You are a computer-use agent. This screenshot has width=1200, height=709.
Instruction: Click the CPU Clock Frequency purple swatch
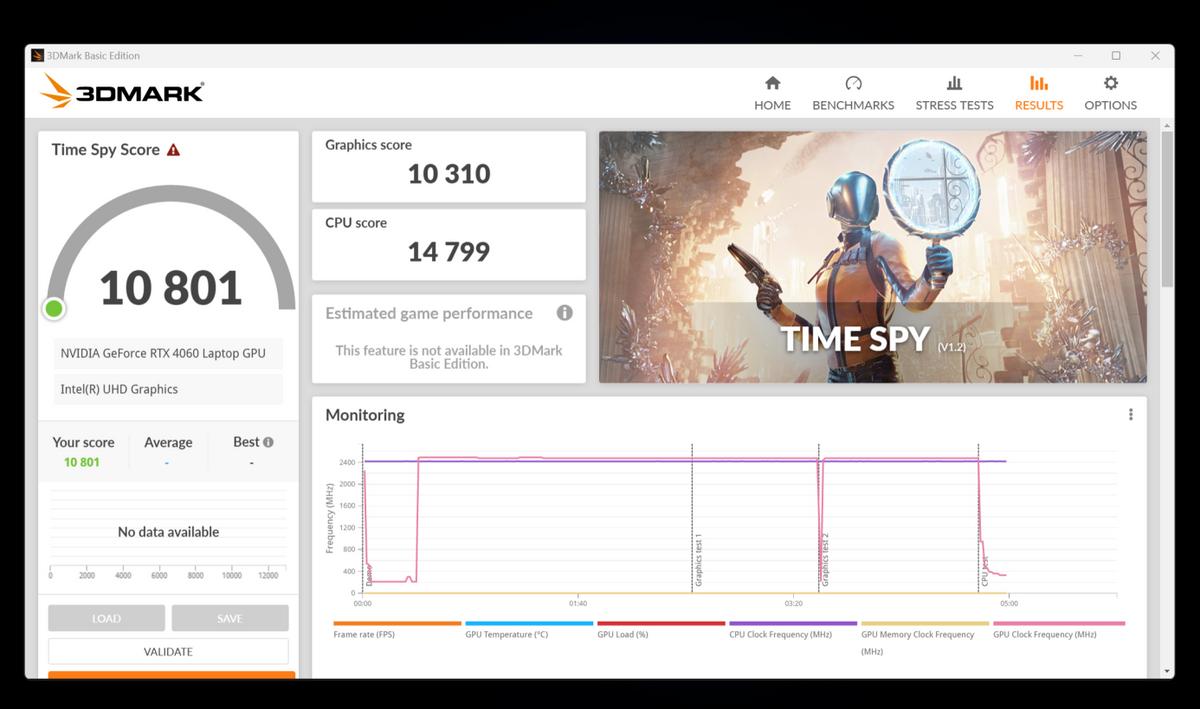pyautogui.click(x=793, y=624)
